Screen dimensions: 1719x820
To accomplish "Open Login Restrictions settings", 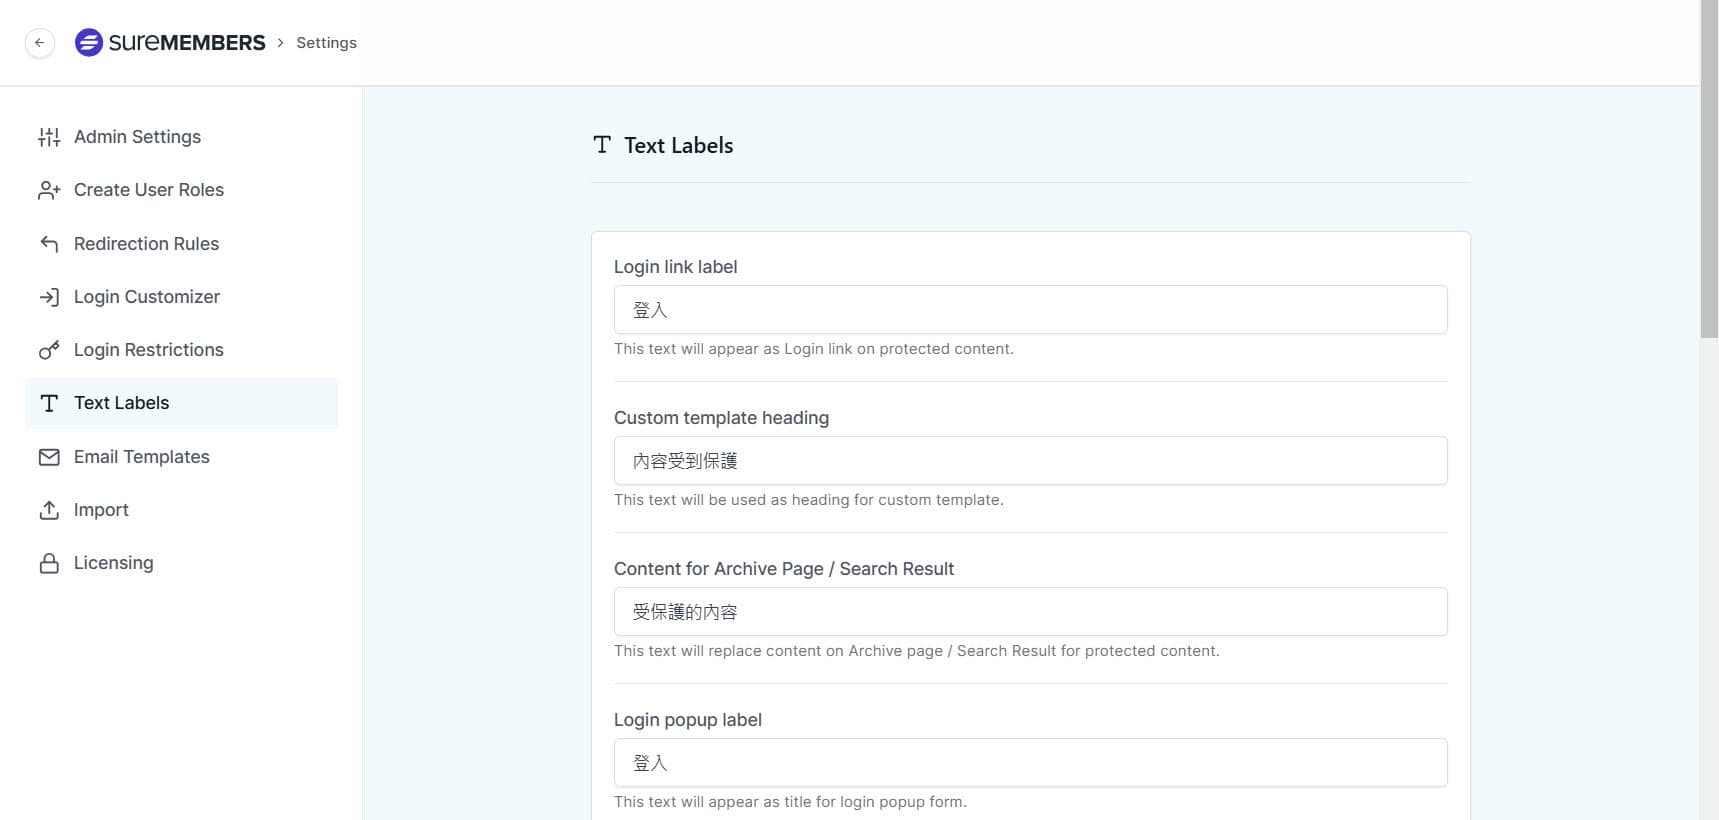I will [181, 350].
